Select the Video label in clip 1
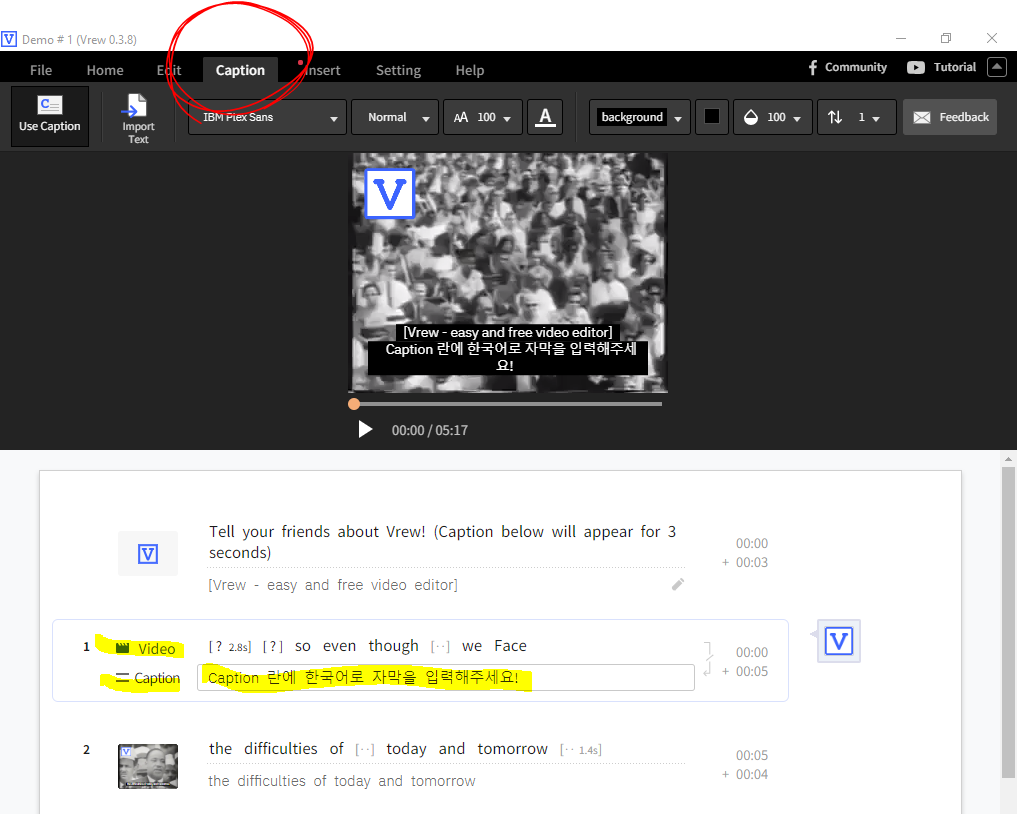1017x814 pixels. [145, 649]
